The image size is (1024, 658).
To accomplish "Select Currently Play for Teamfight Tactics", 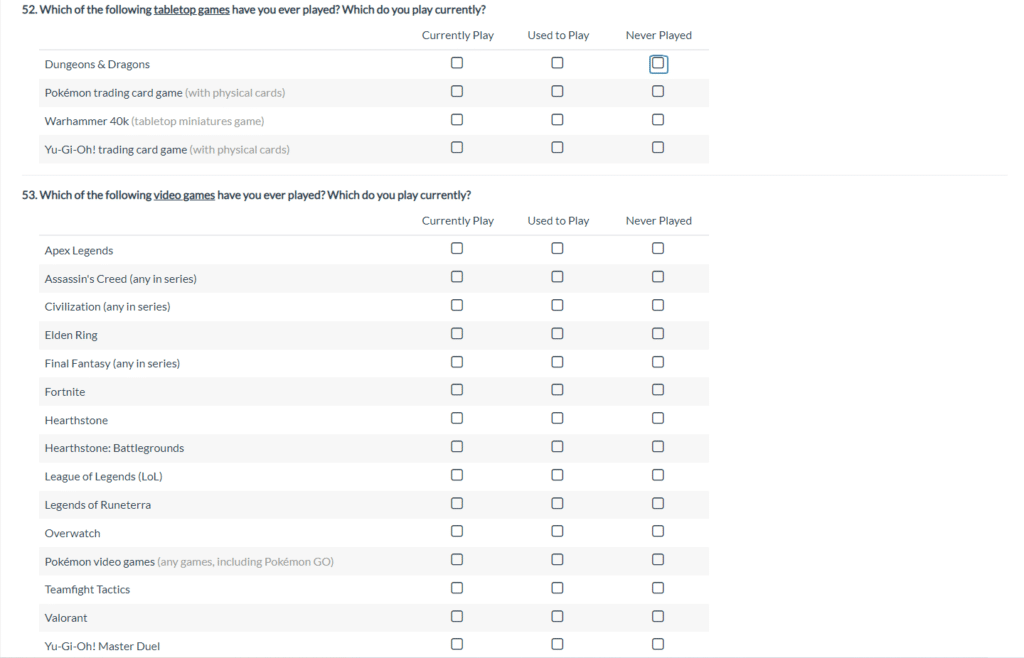I will (x=457, y=588).
